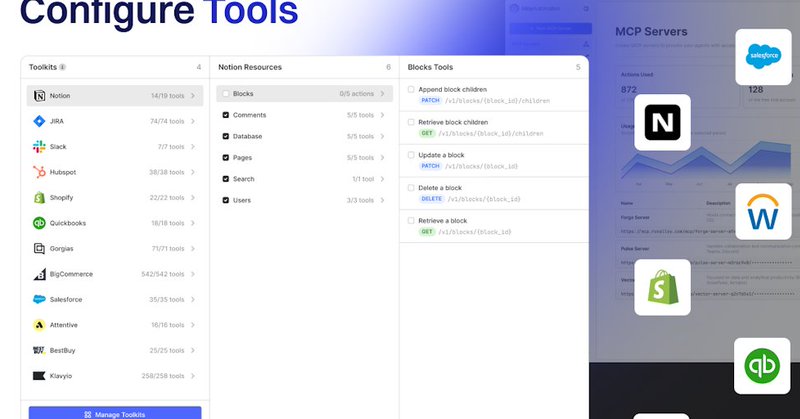This screenshot has width=800, height=419.
Task: Uncheck the Comments resource checkbox
Action: pyautogui.click(x=226, y=115)
